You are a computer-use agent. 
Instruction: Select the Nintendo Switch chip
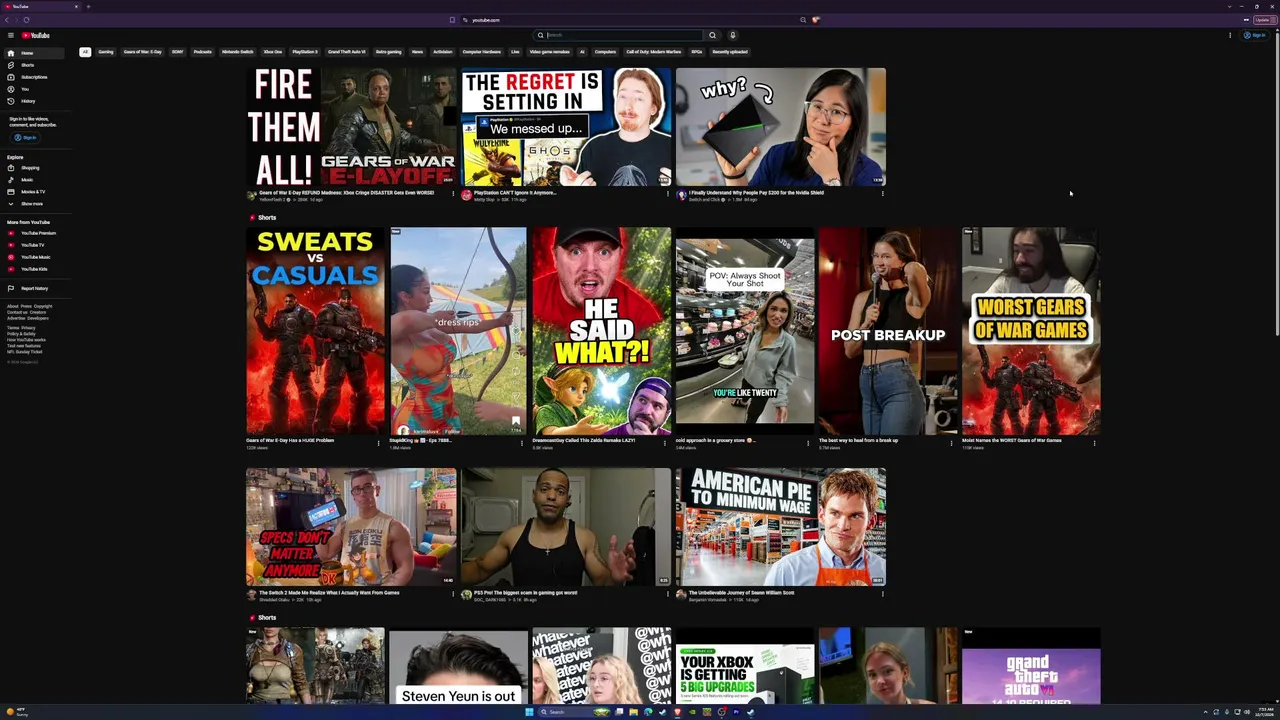(238, 52)
